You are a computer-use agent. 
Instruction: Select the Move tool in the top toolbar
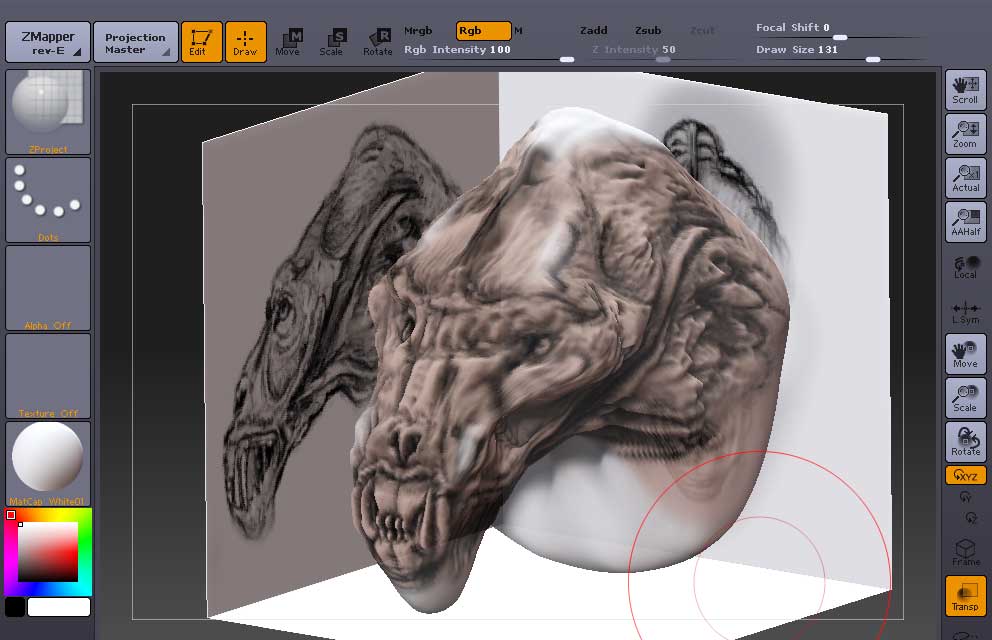coord(288,42)
